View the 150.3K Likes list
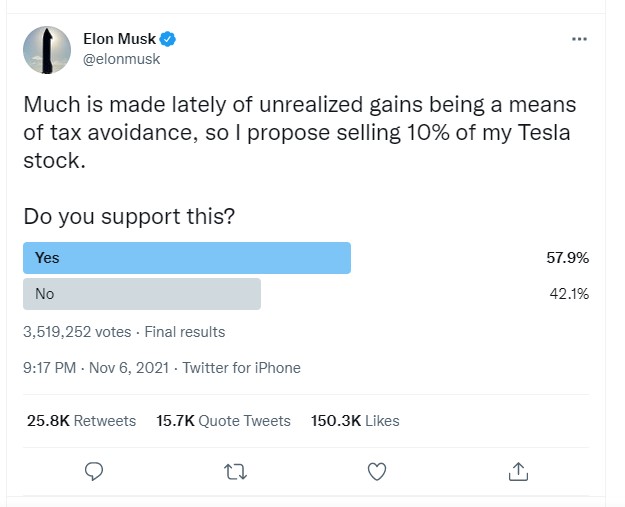 click(x=356, y=421)
